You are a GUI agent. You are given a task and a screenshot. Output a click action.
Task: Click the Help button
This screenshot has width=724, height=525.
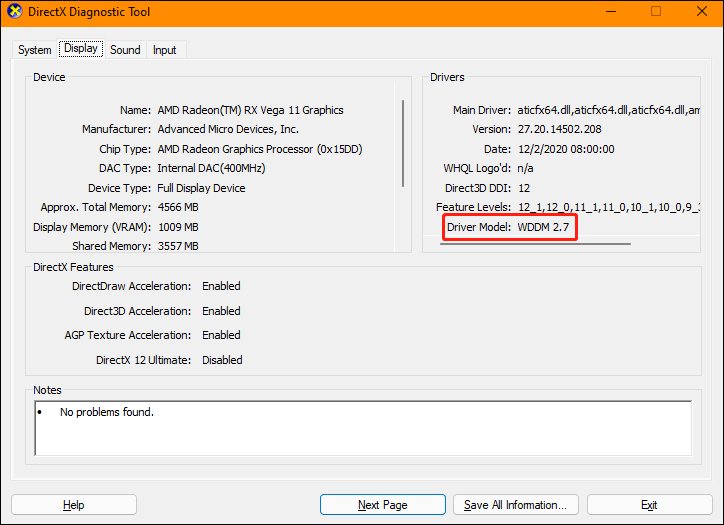[74, 505]
